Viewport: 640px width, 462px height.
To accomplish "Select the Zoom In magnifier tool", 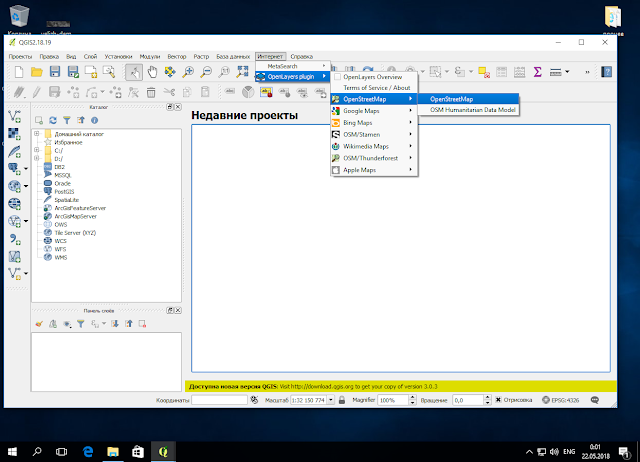I will 188,72.
